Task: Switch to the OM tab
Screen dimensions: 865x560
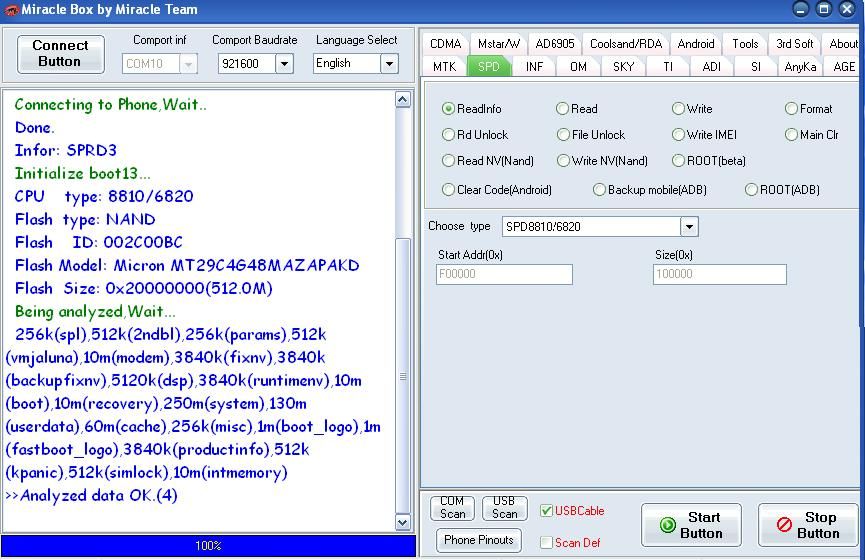Action: point(578,67)
